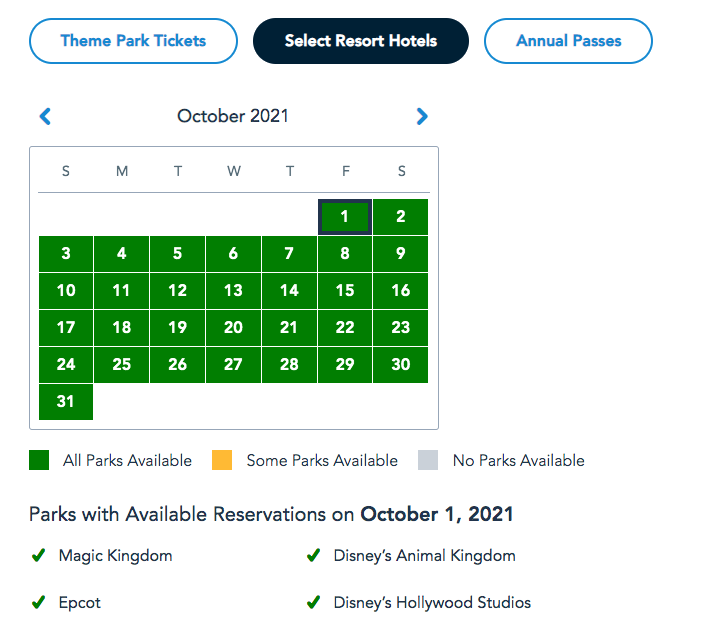The image size is (726, 633).
Task: Click Disney's Animal Kingdom green checkmark
Action: (313, 555)
